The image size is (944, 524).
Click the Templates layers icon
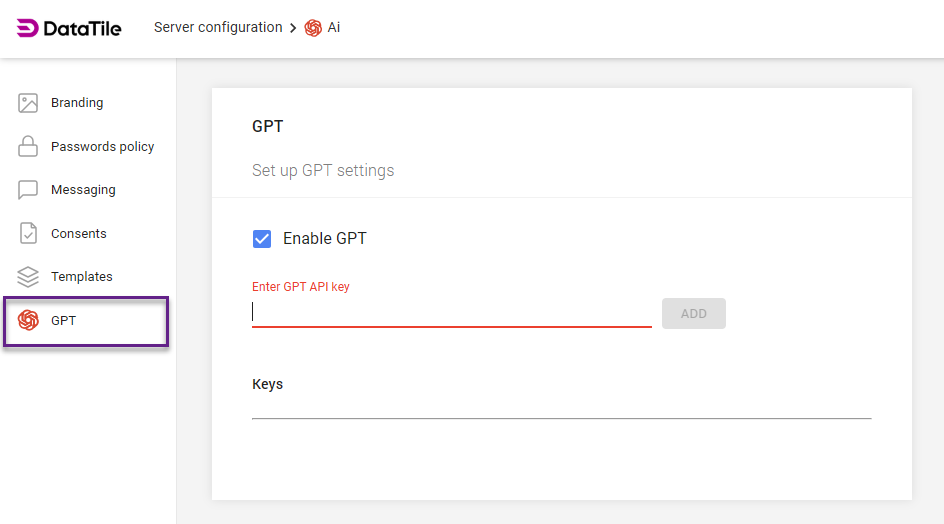28,277
